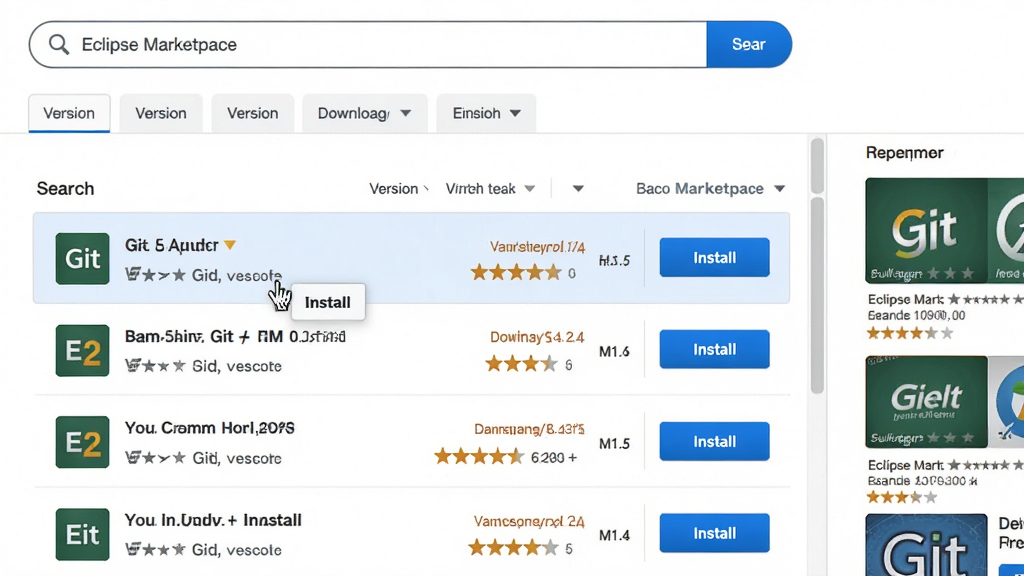This screenshot has height=576, width=1024.
Task: Click the first Eclipse Mark sidebar title
Action: click(906, 300)
